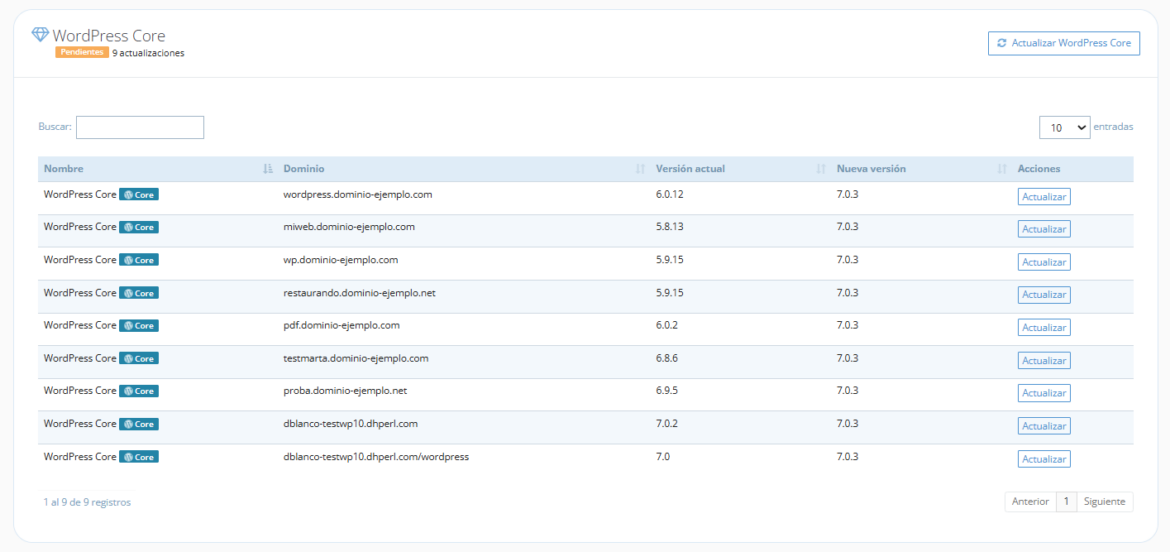The width and height of the screenshot is (1170, 552).
Task: Select domain restaurando.dominio-ejemplo.net
Action: (360, 292)
